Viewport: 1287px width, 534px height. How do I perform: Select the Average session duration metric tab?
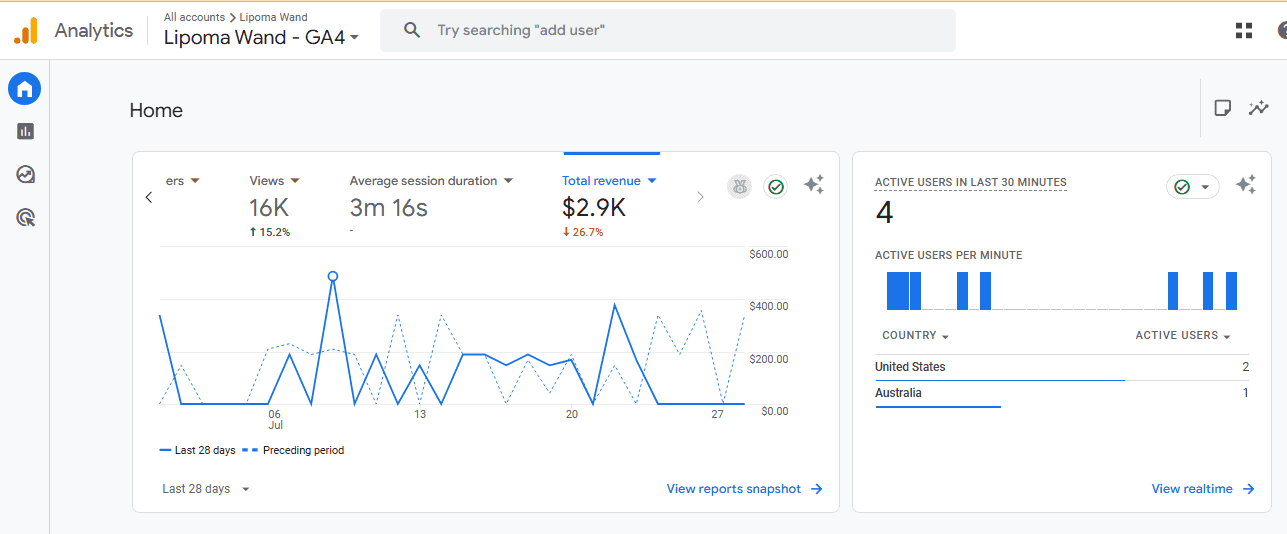430,181
